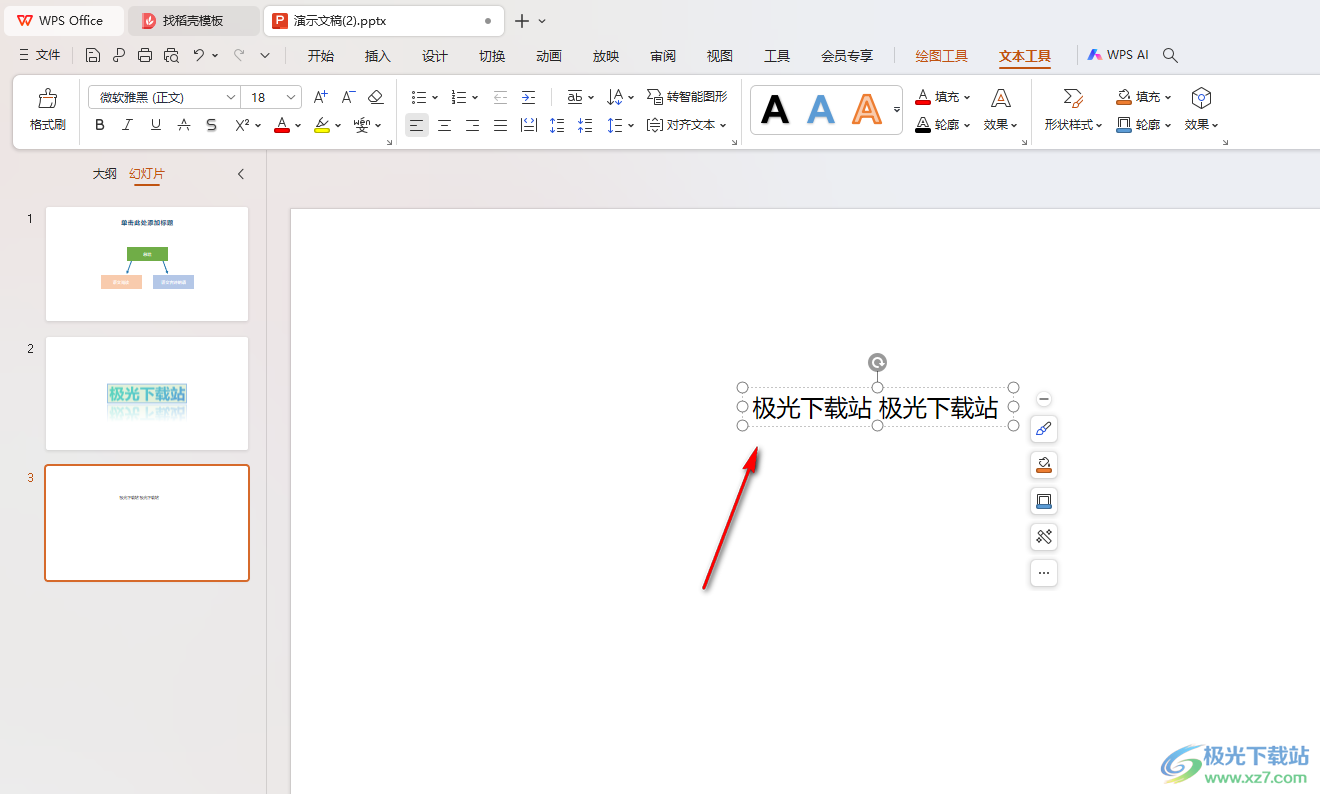
Task: Switch to the 找稻壳模板 tab
Action: point(193,20)
